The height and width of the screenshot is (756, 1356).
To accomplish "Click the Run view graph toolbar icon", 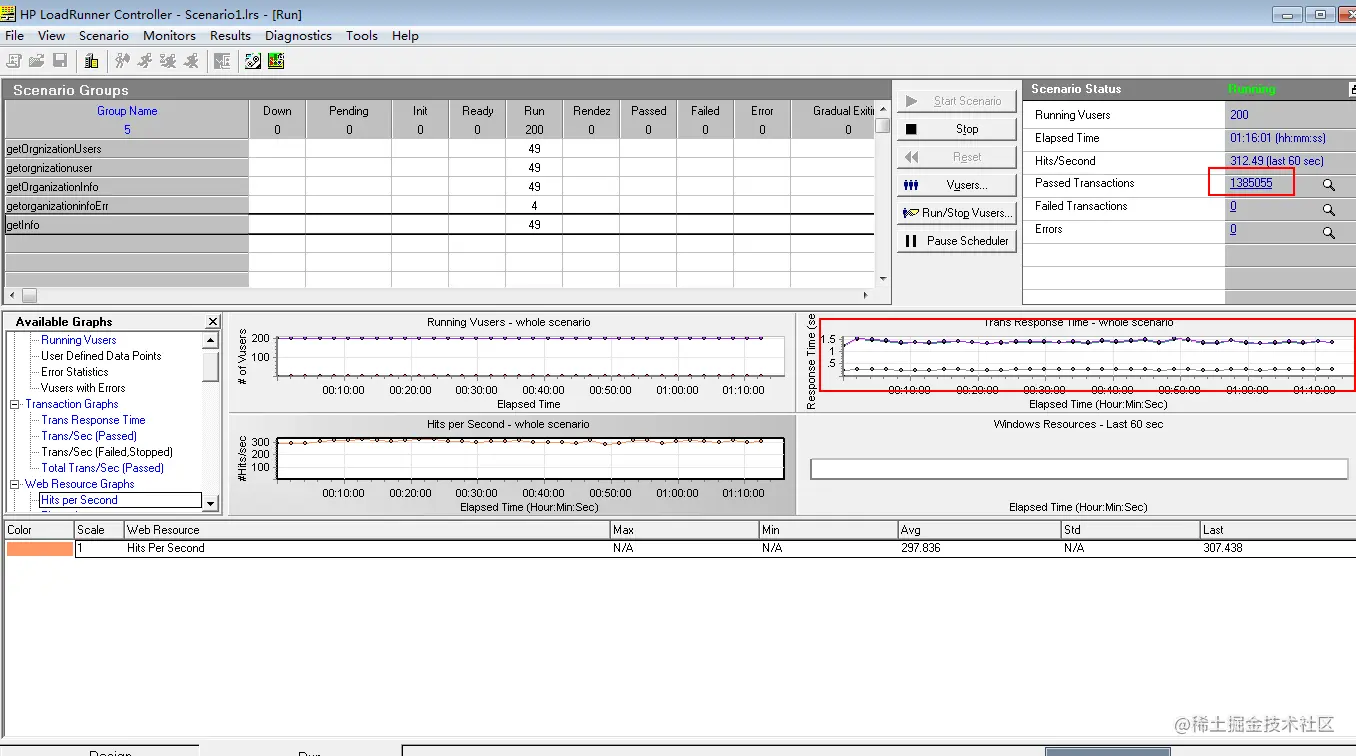I will click(276, 61).
